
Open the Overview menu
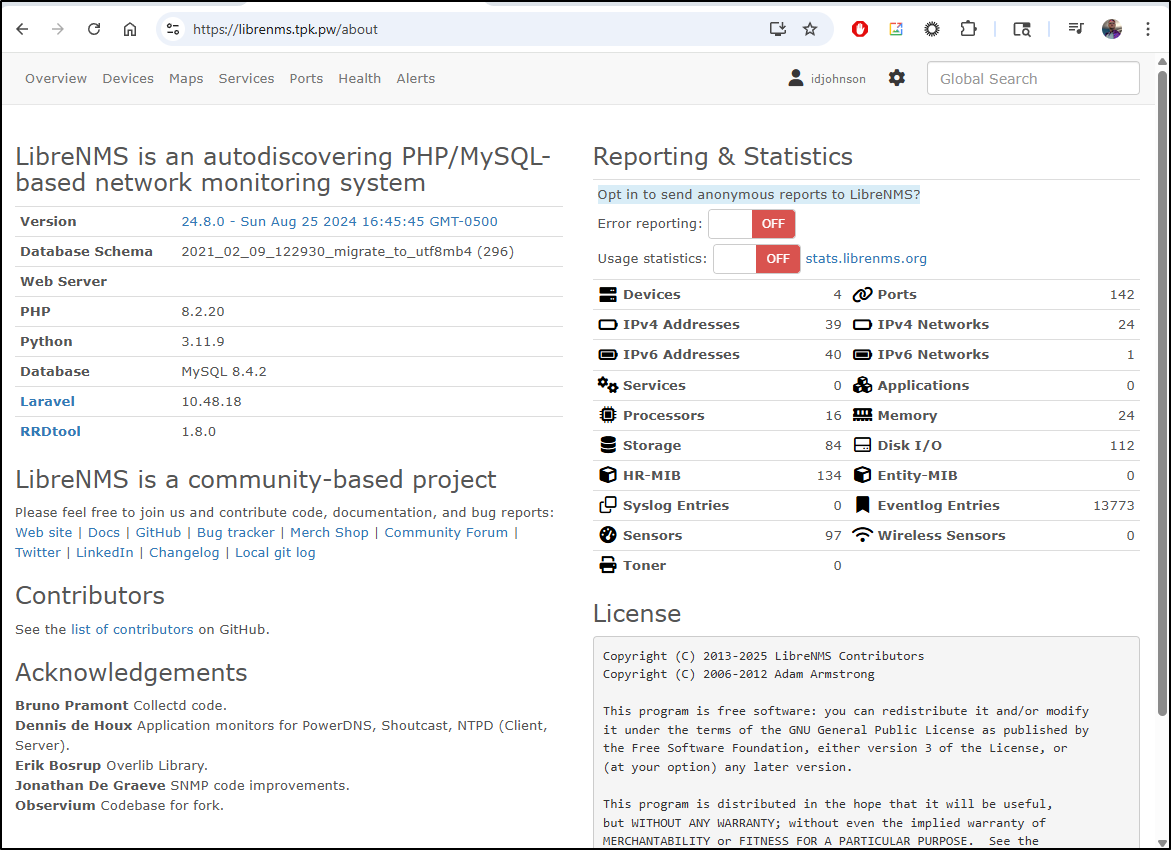tap(56, 78)
